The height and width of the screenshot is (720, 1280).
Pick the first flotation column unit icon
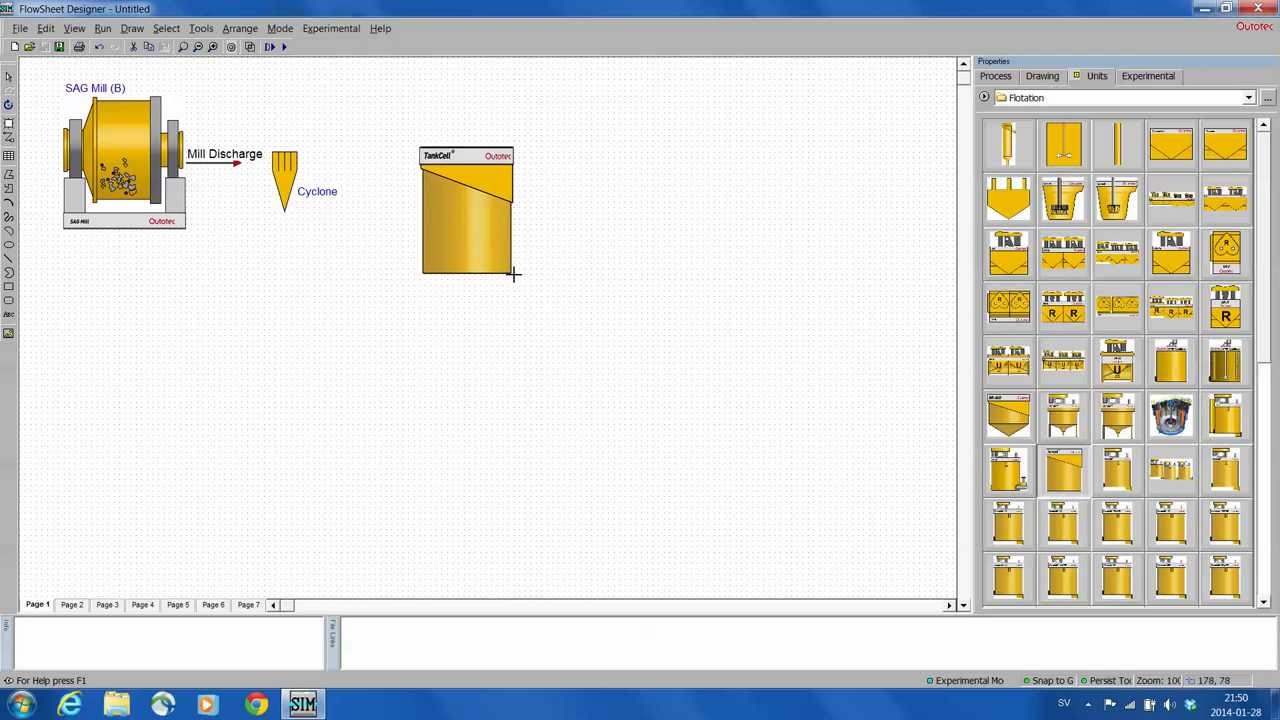click(x=1008, y=144)
